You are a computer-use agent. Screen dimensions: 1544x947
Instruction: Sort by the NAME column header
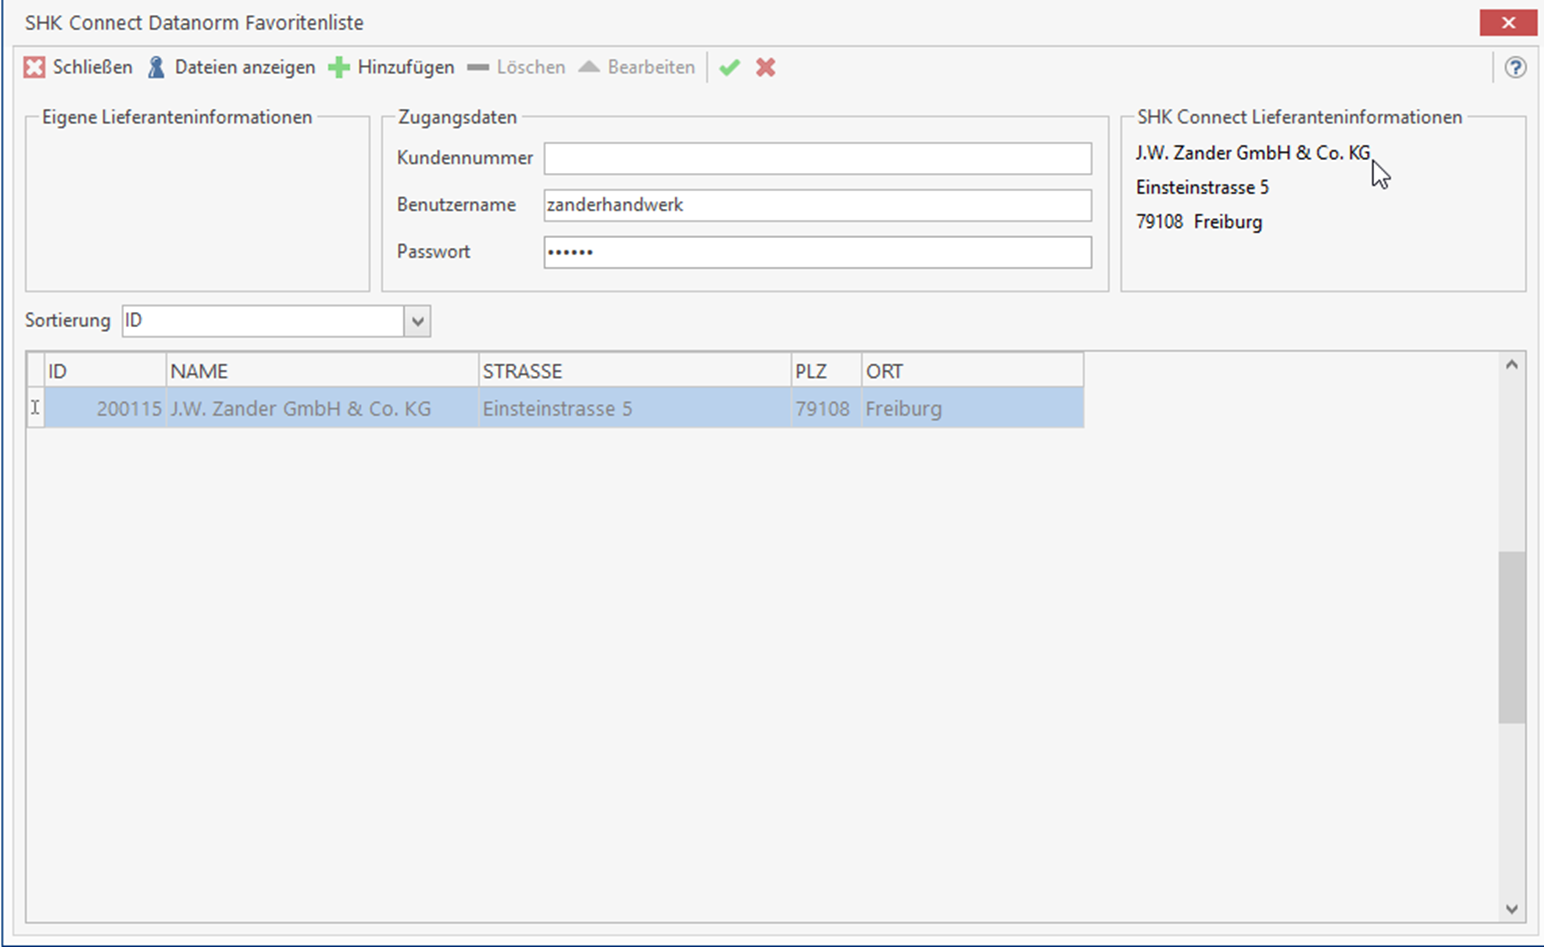(x=321, y=371)
